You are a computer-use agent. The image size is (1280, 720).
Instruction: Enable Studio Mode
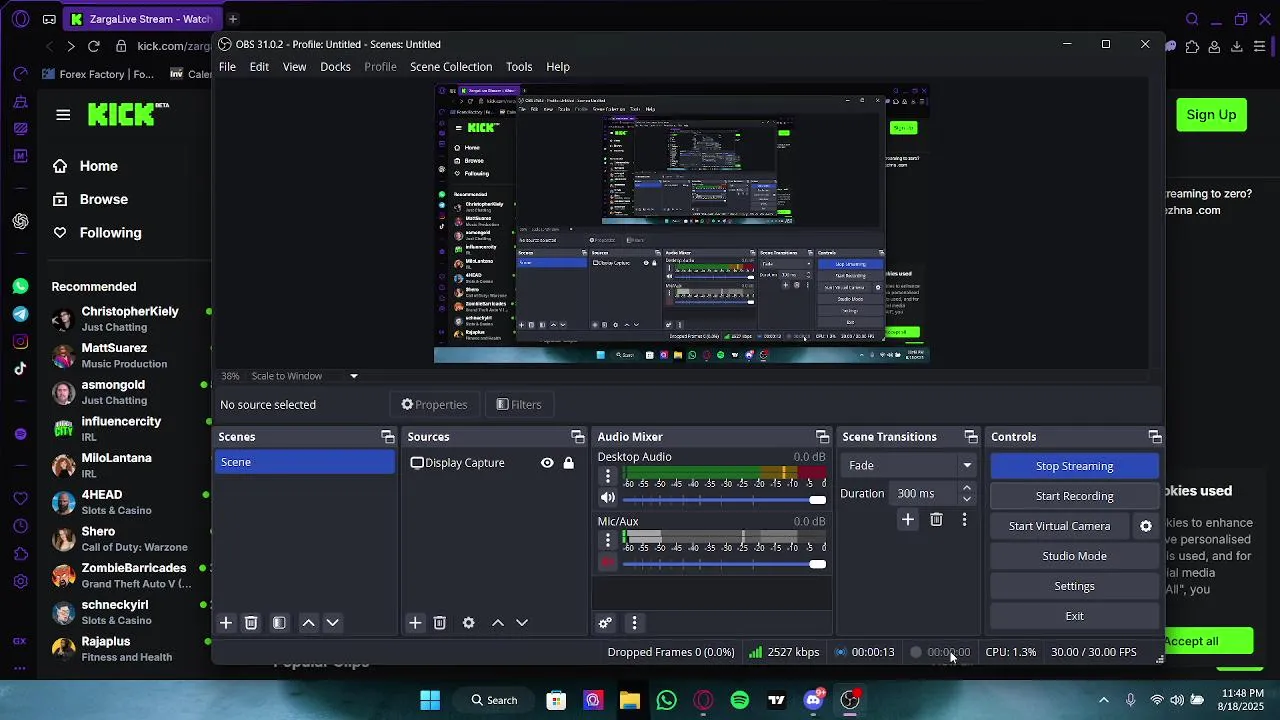click(x=1074, y=556)
